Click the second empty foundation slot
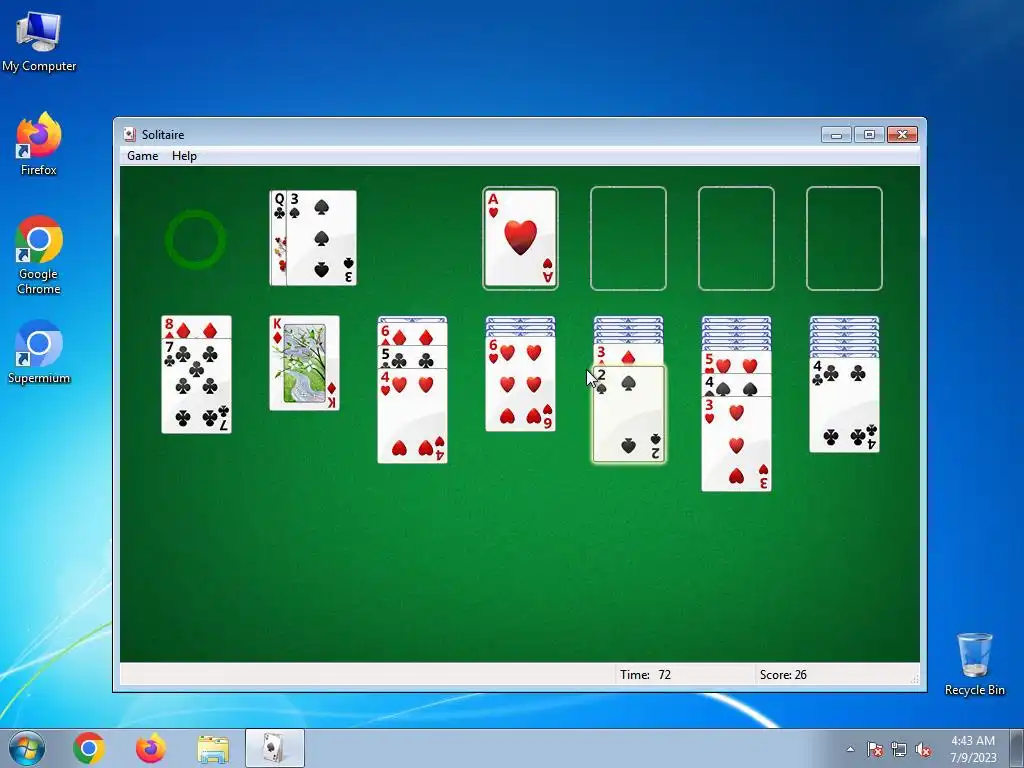Viewport: 1024px width, 768px height. tap(628, 238)
